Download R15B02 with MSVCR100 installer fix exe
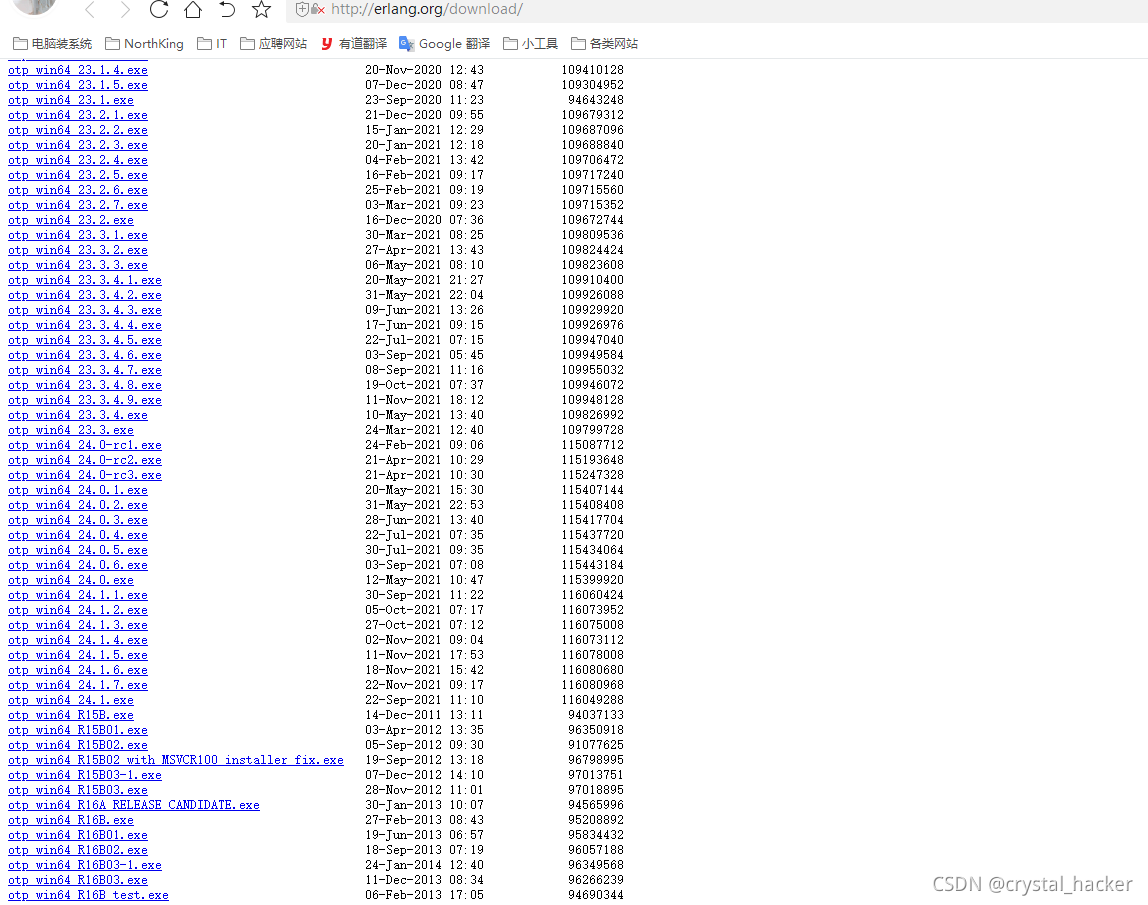 (176, 761)
